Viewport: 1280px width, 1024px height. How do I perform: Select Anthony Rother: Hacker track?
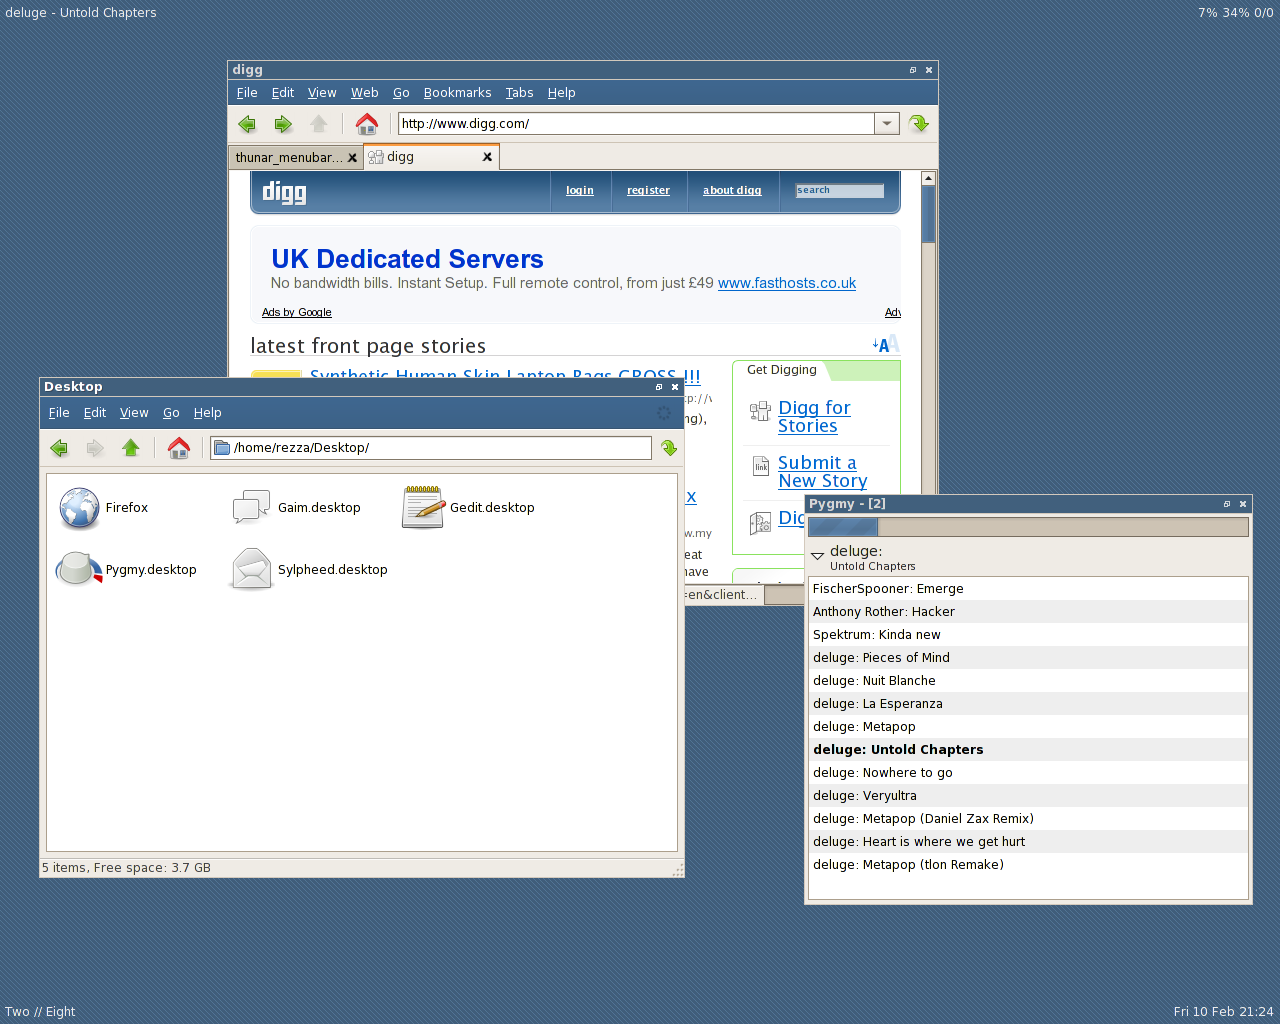1028,612
